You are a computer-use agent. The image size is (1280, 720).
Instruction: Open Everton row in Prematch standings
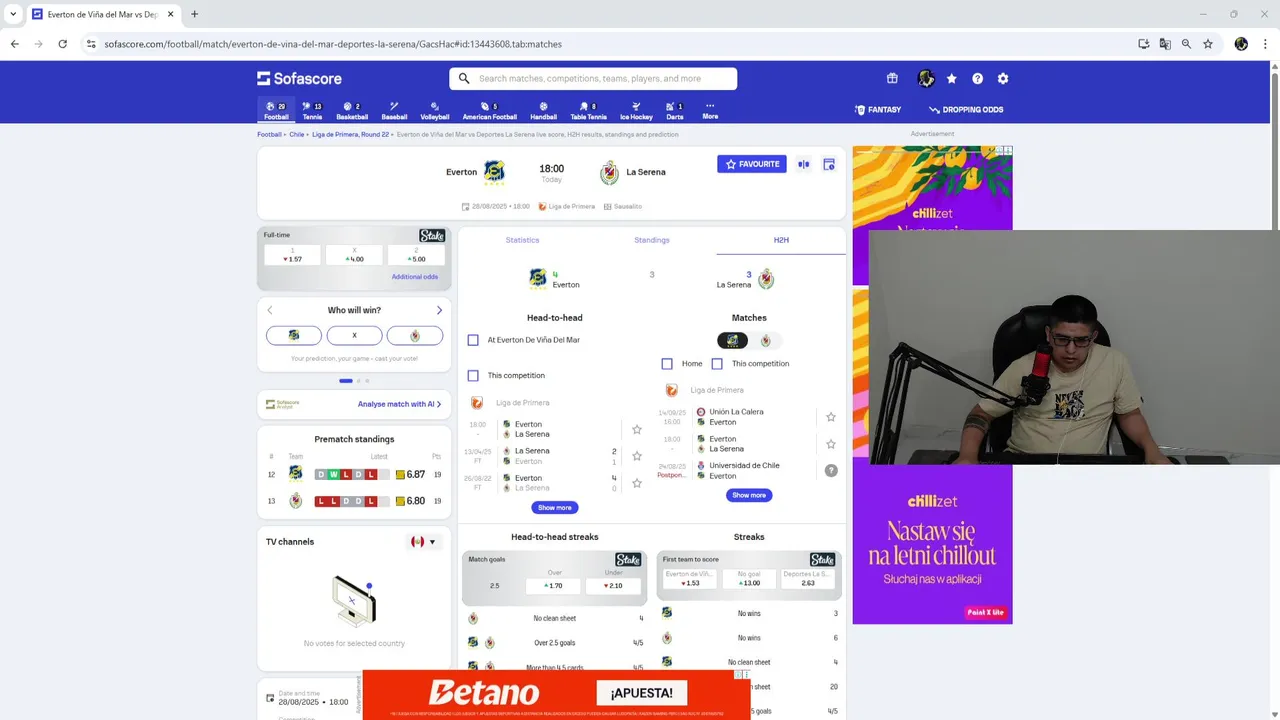click(354, 474)
